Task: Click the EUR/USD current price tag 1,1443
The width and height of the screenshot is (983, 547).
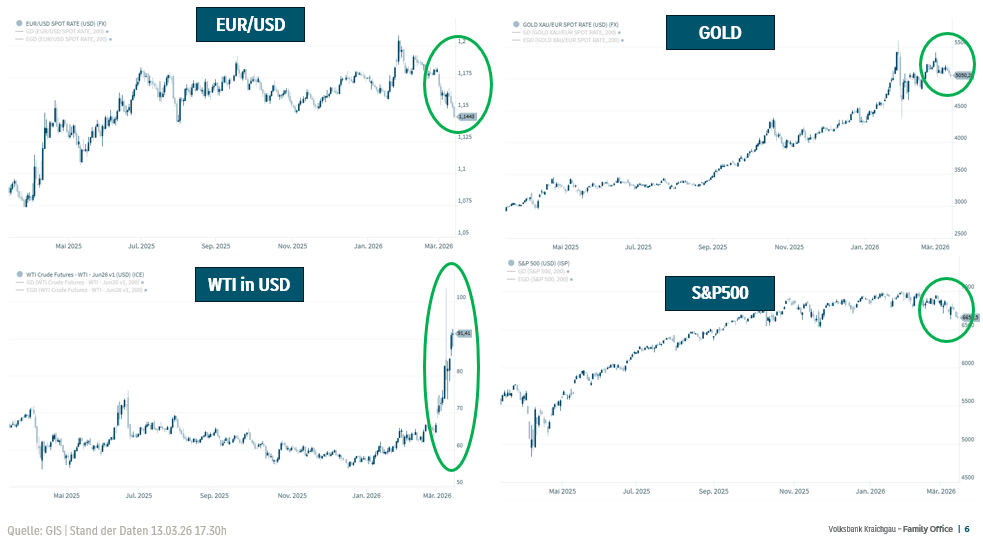Action: (x=466, y=117)
